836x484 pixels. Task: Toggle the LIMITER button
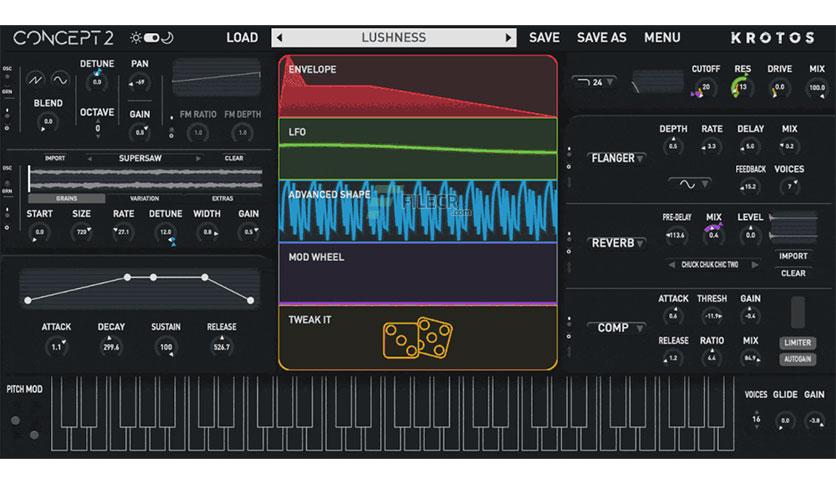tap(797, 343)
